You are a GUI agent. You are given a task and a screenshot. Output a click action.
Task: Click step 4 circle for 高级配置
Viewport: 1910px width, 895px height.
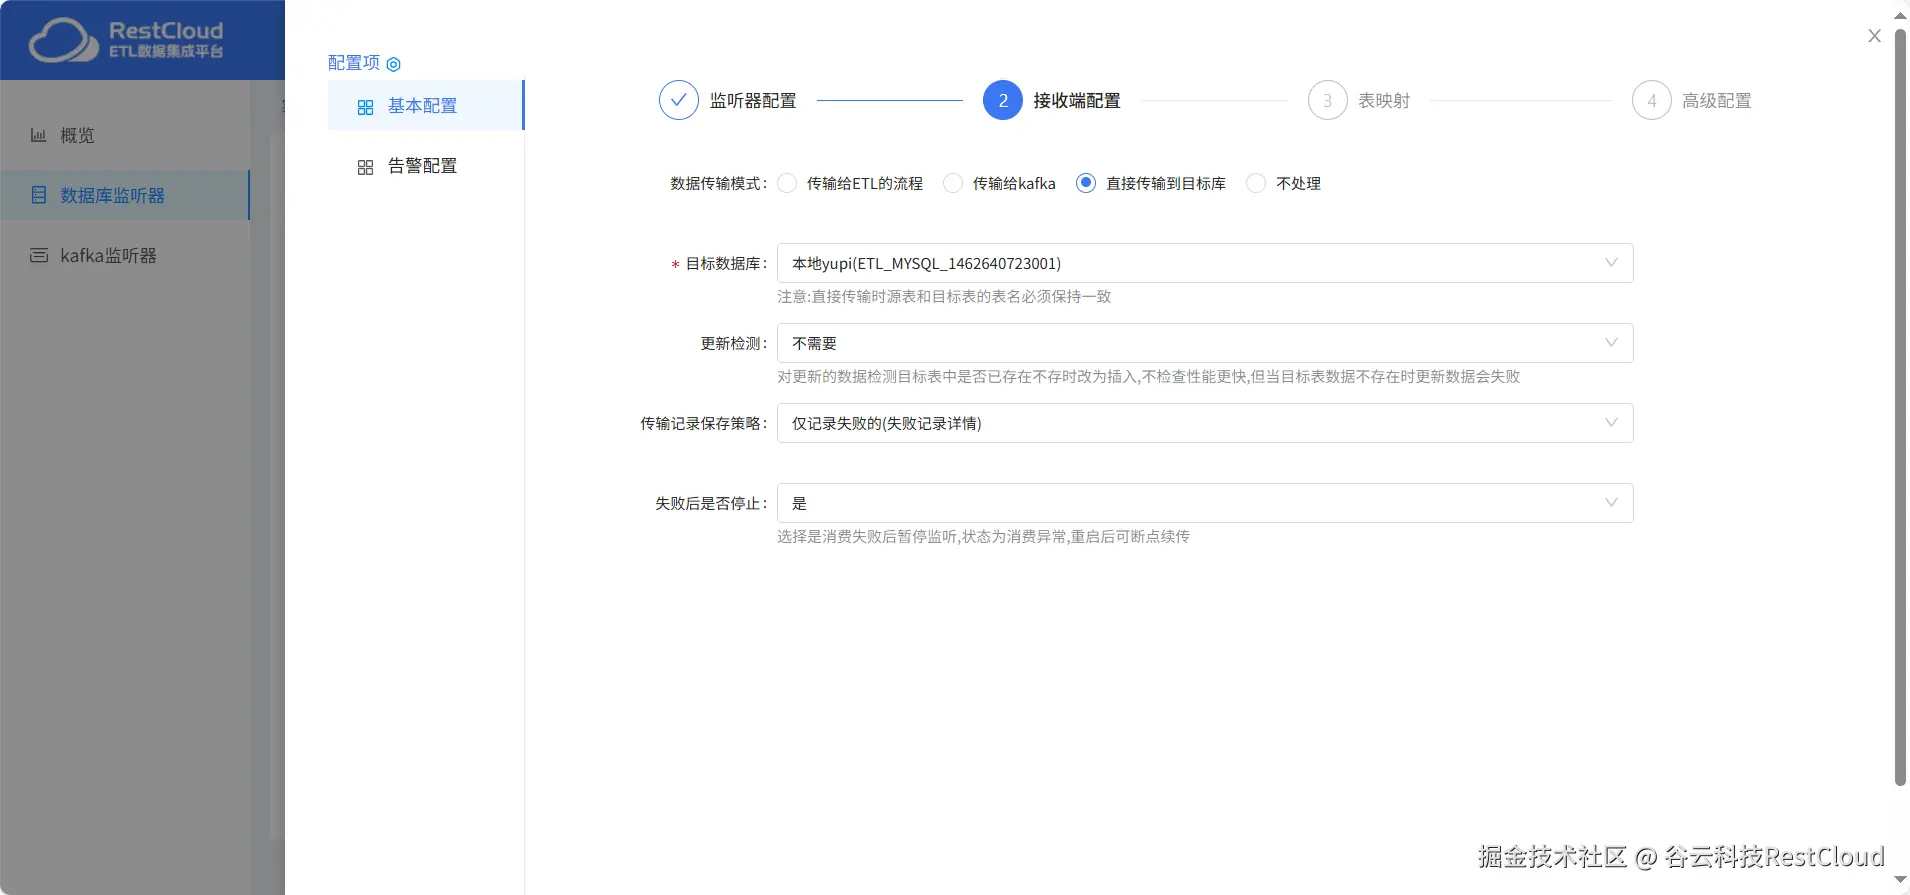[x=1652, y=100]
